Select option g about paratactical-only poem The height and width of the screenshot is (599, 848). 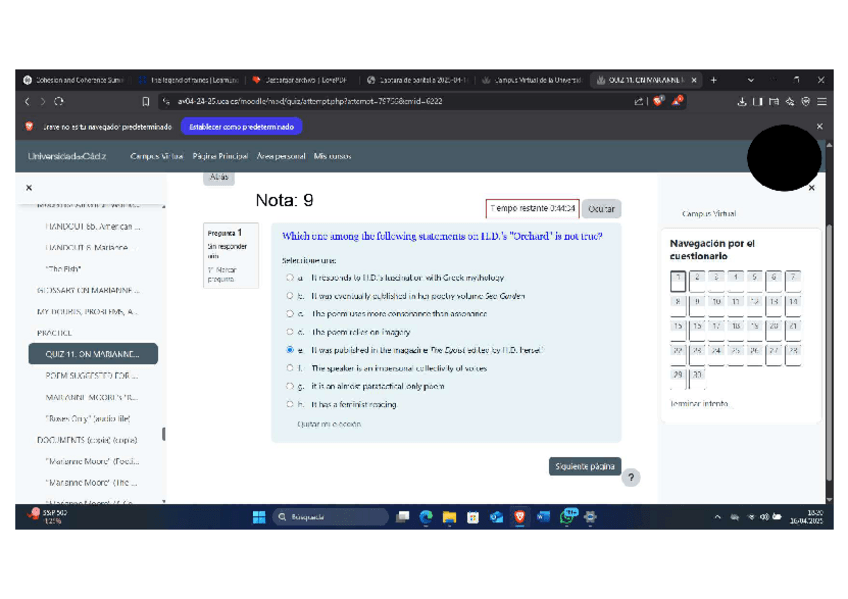(290, 386)
